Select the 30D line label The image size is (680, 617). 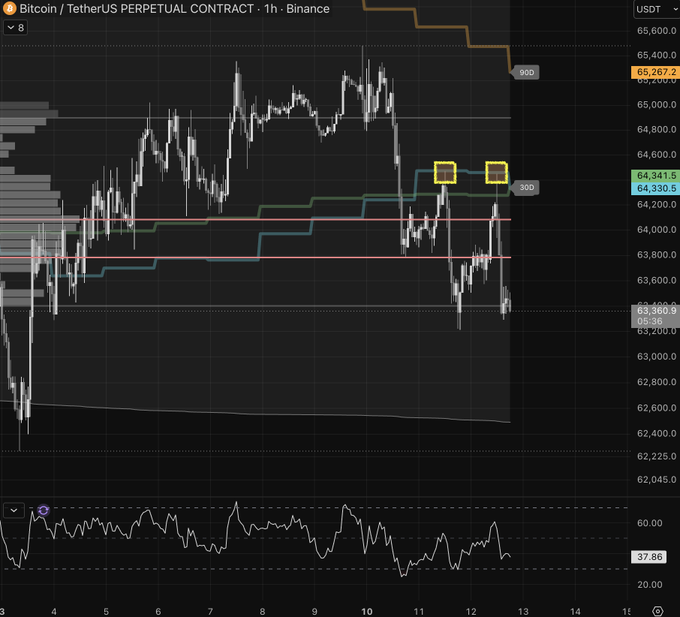(x=525, y=187)
